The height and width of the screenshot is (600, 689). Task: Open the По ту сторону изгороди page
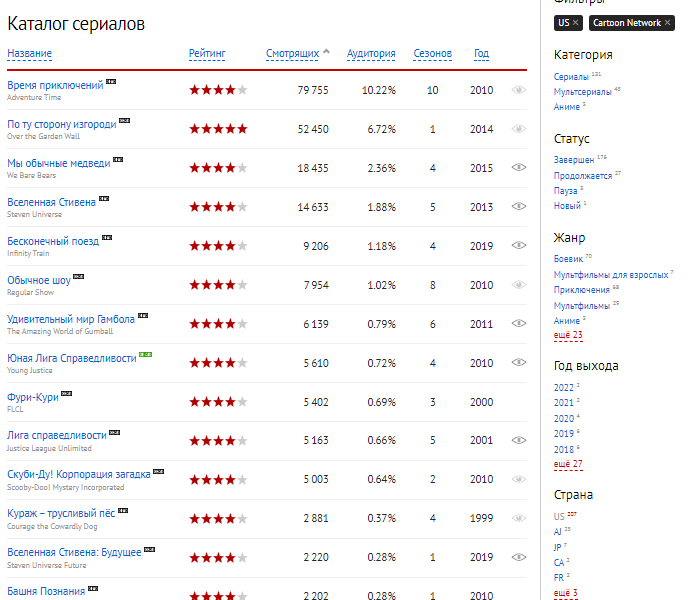point(62,124)
